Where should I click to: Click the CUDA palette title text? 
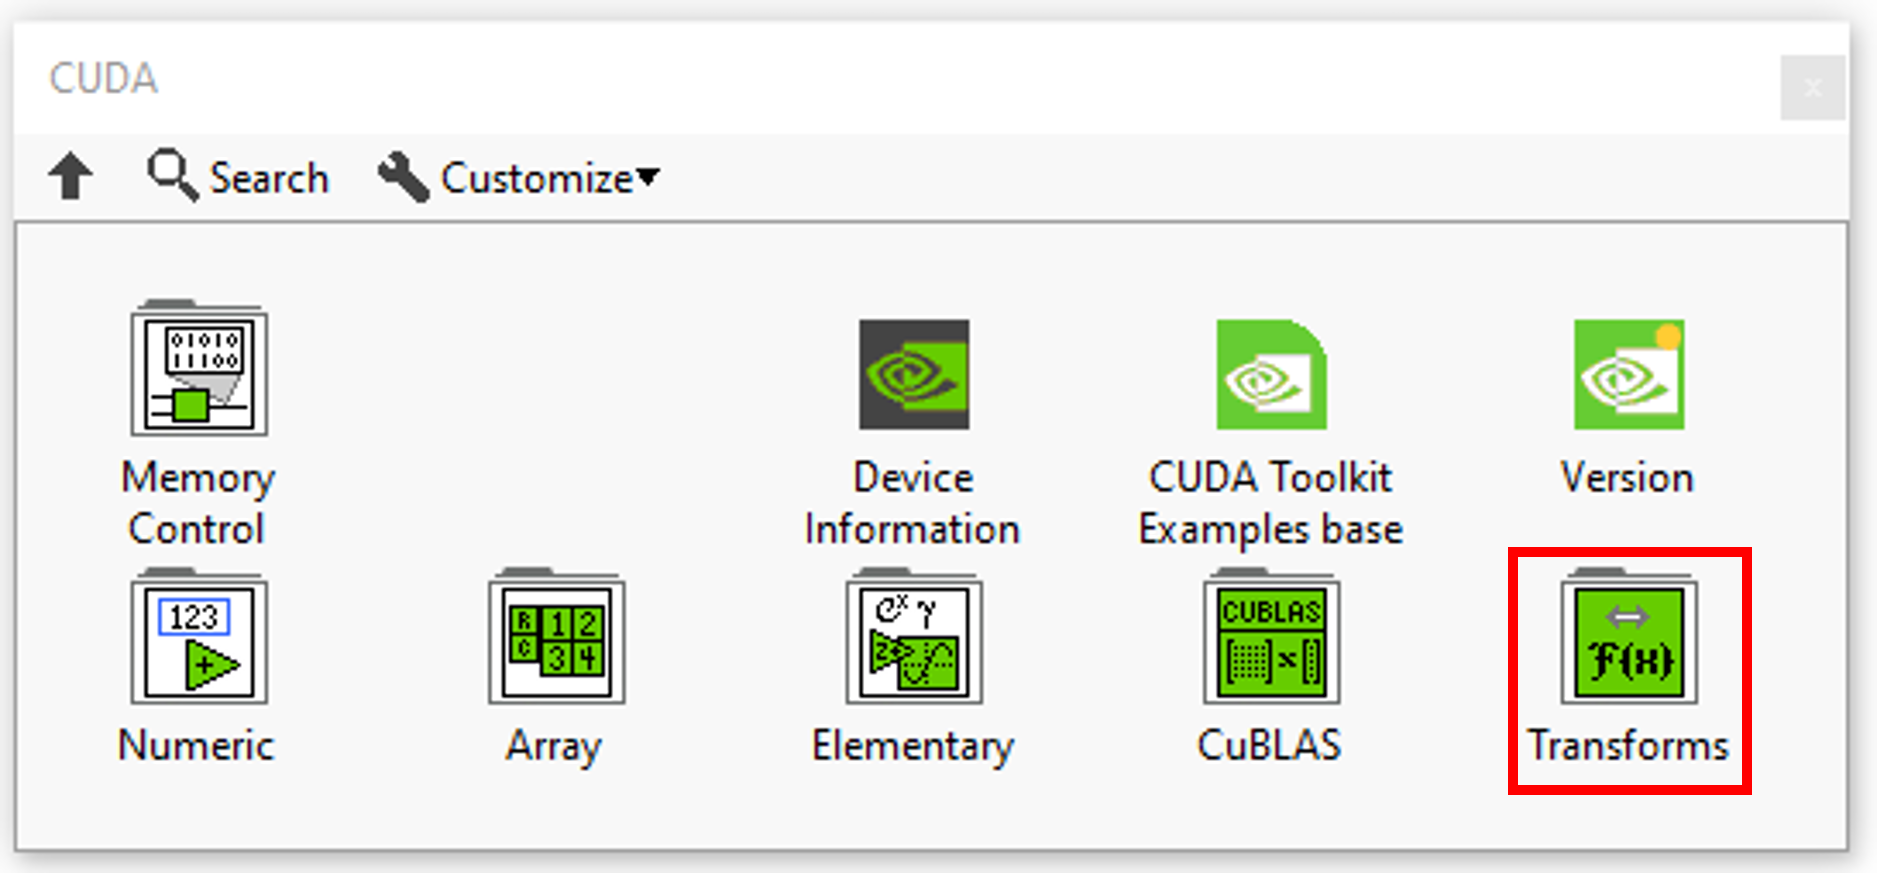[x=103, y=79]
